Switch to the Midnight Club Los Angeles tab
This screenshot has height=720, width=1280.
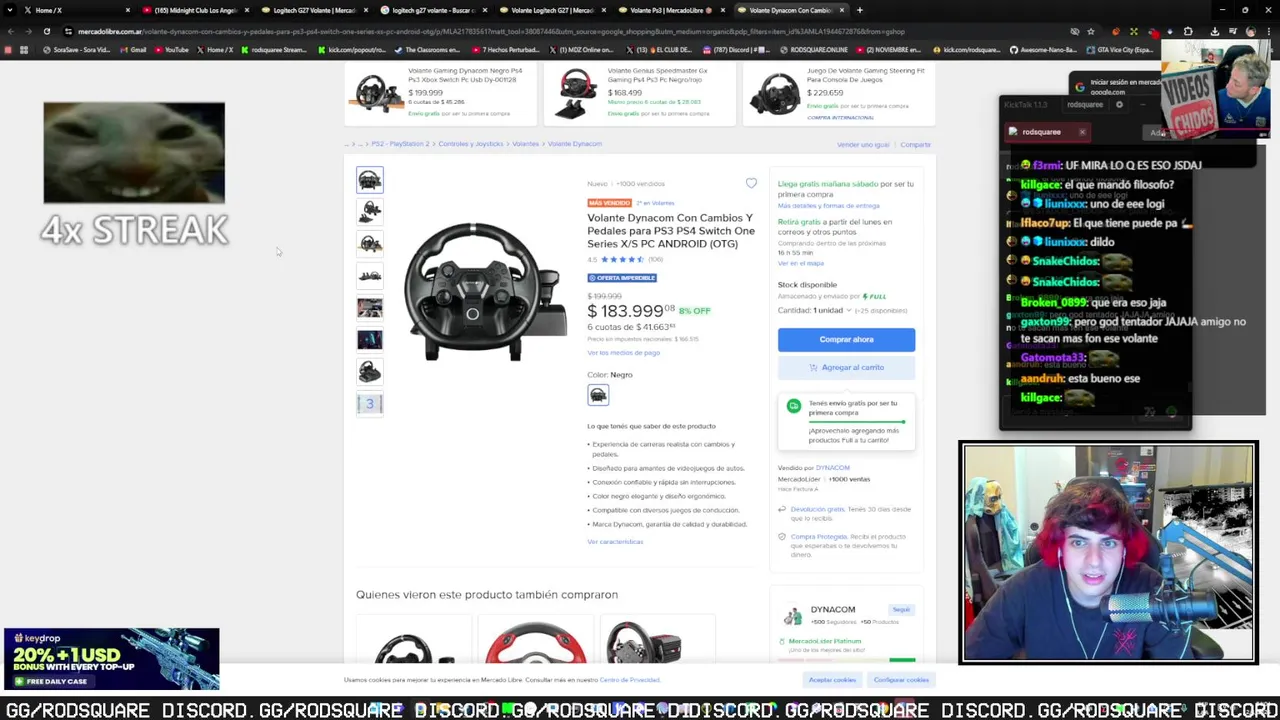coord(196,10)
